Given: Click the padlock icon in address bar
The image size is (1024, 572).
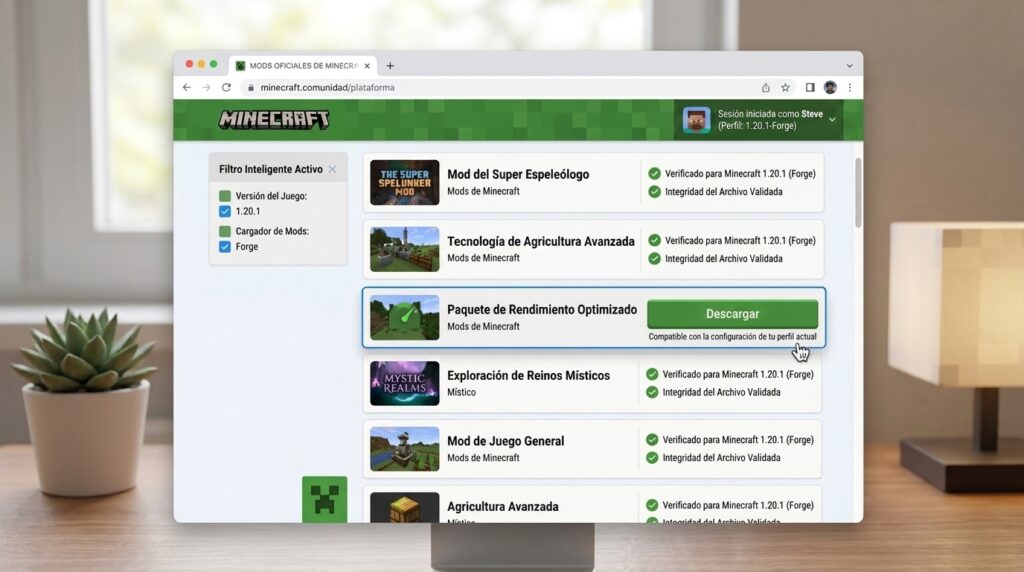Looking at the screenshot, I should pyautogui.click(x=250, y=87).
